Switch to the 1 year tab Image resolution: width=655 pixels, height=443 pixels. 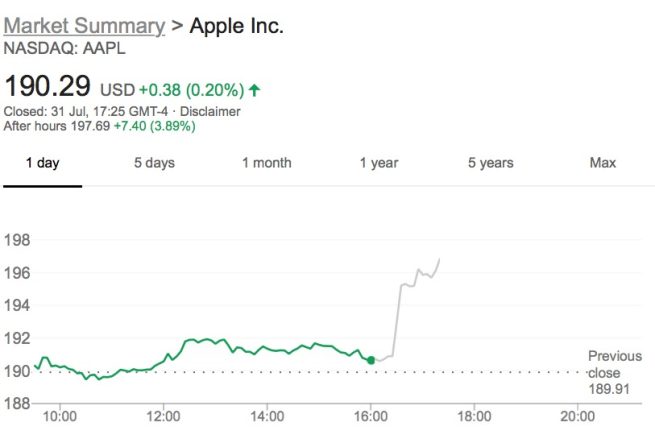(x=379, y=163)
